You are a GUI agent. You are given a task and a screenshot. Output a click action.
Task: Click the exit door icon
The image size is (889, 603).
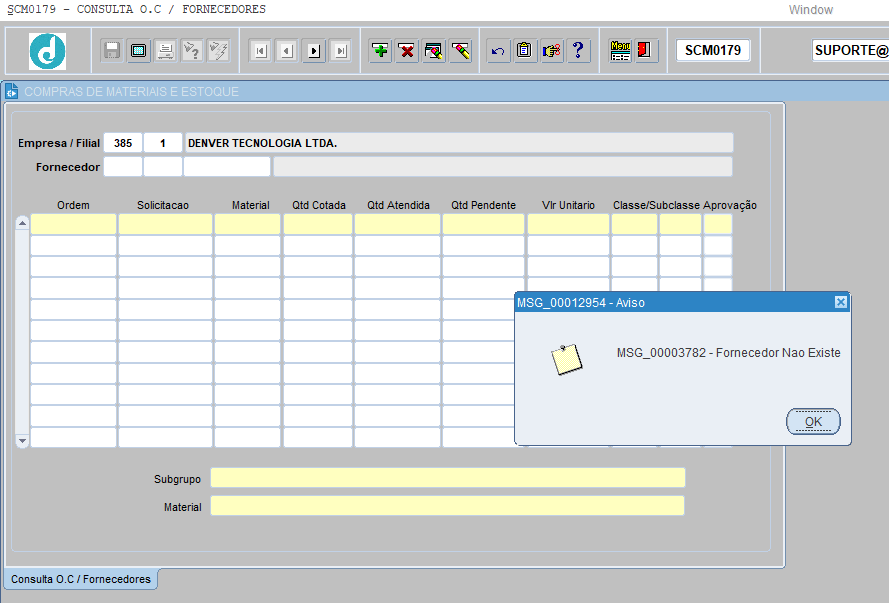pyautogui.click(x=645, y=50)
